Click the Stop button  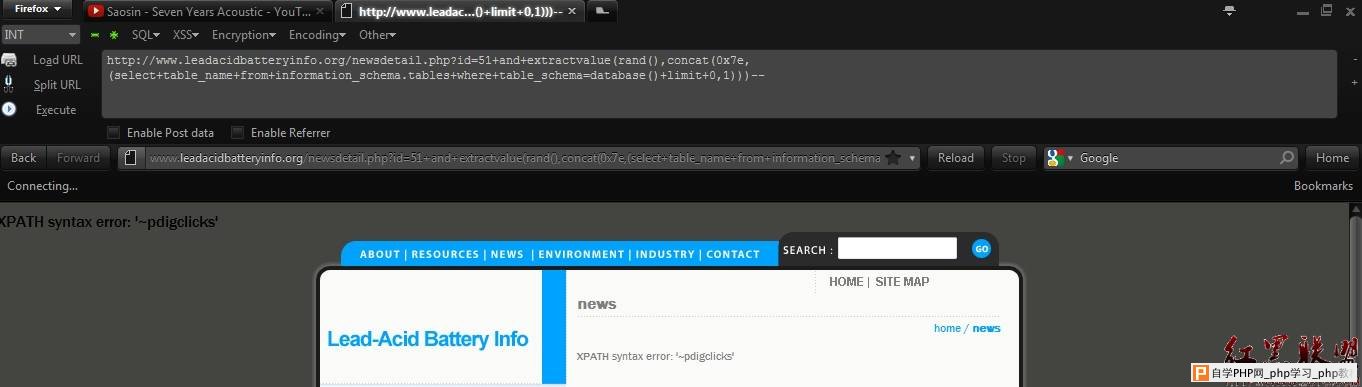(1014, 158)
